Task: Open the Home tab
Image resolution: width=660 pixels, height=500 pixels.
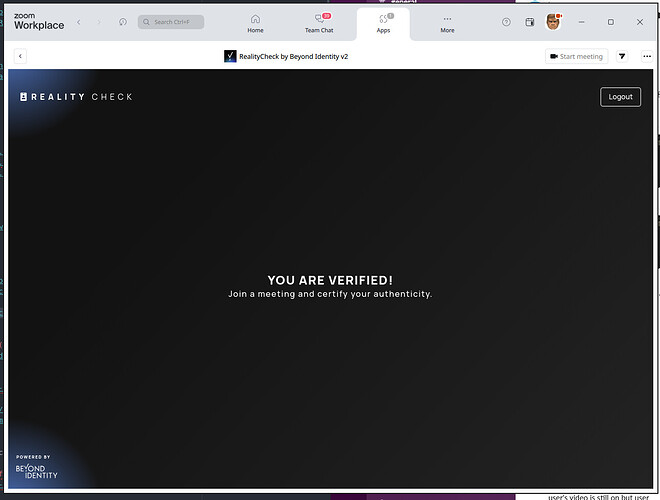Action: 255,24
